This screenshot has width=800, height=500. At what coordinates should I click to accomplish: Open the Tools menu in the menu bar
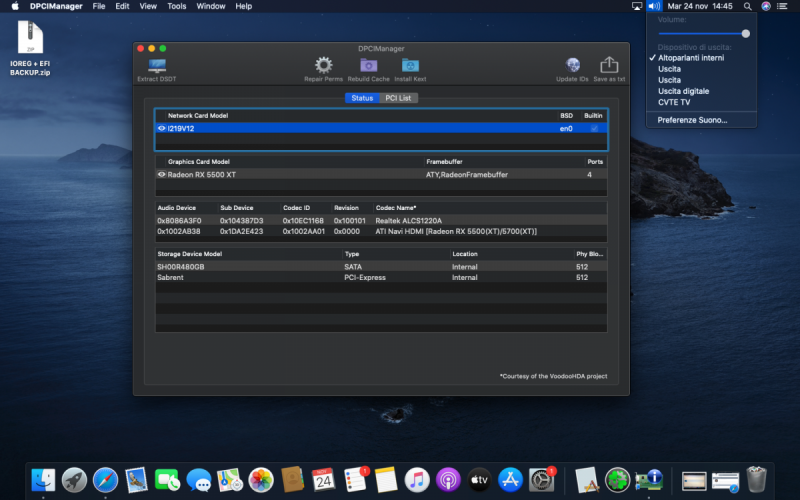point(177,6)
